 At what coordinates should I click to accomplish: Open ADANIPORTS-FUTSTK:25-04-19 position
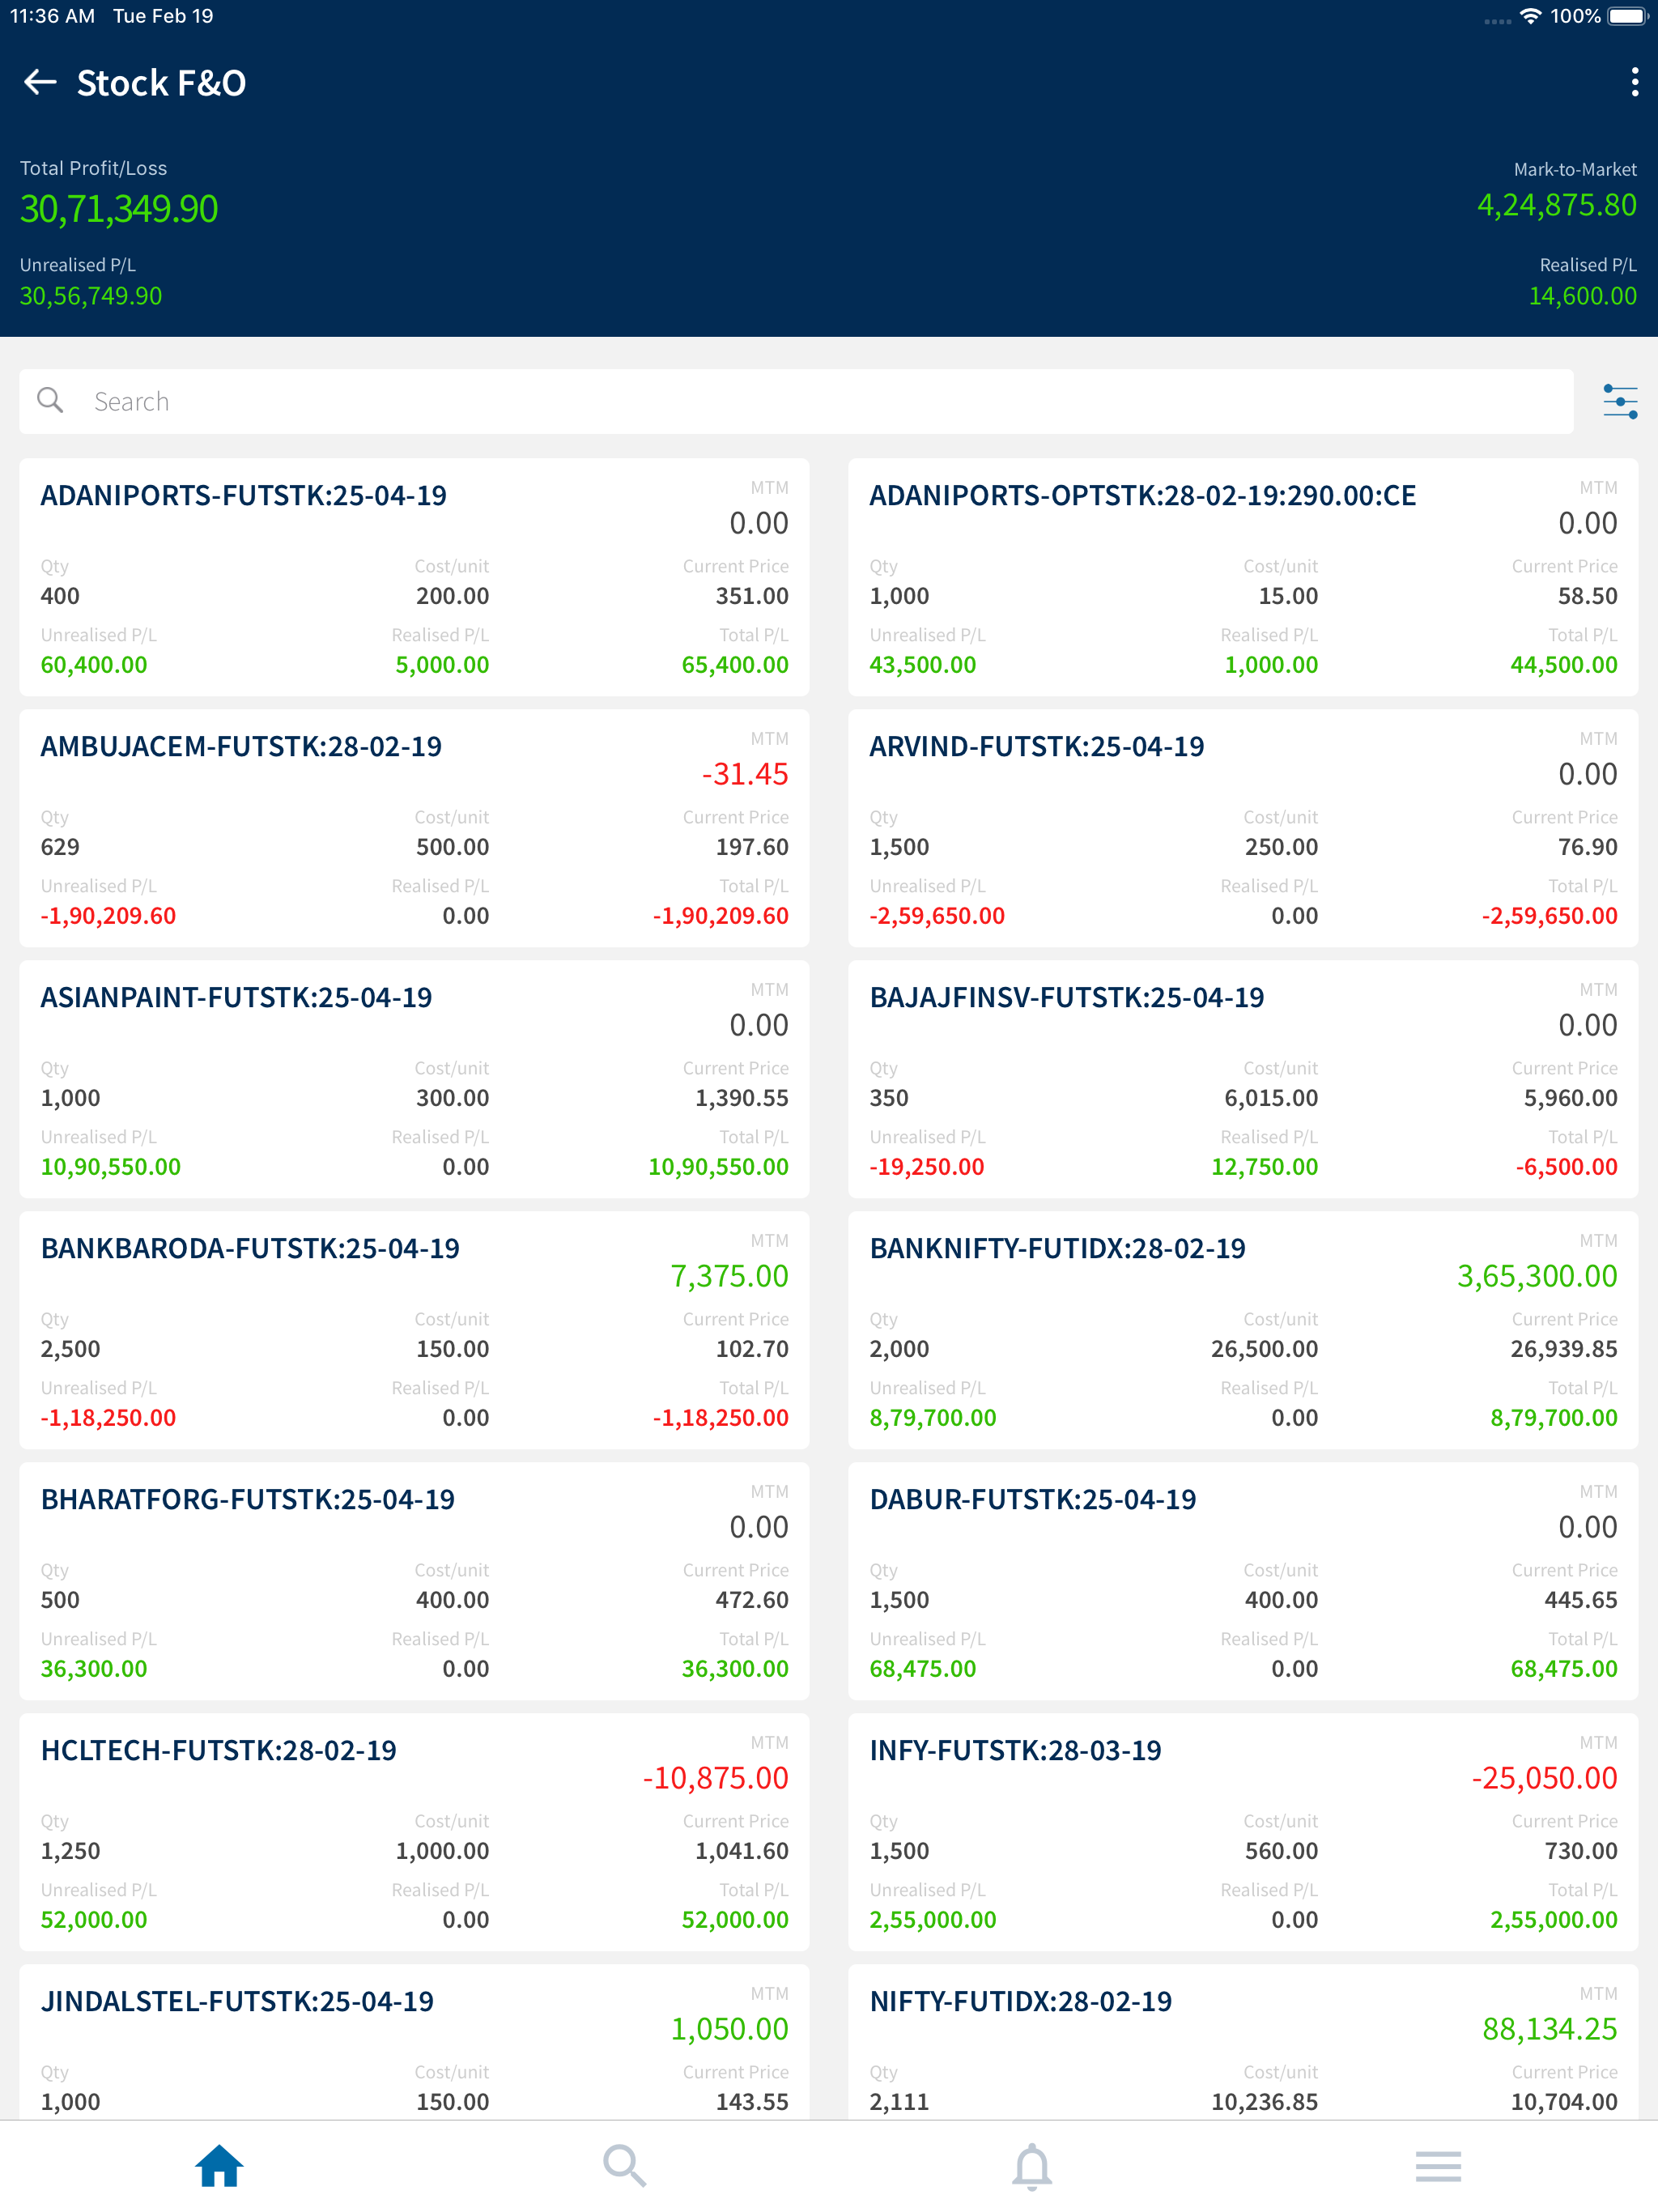[x=414, y=577]
